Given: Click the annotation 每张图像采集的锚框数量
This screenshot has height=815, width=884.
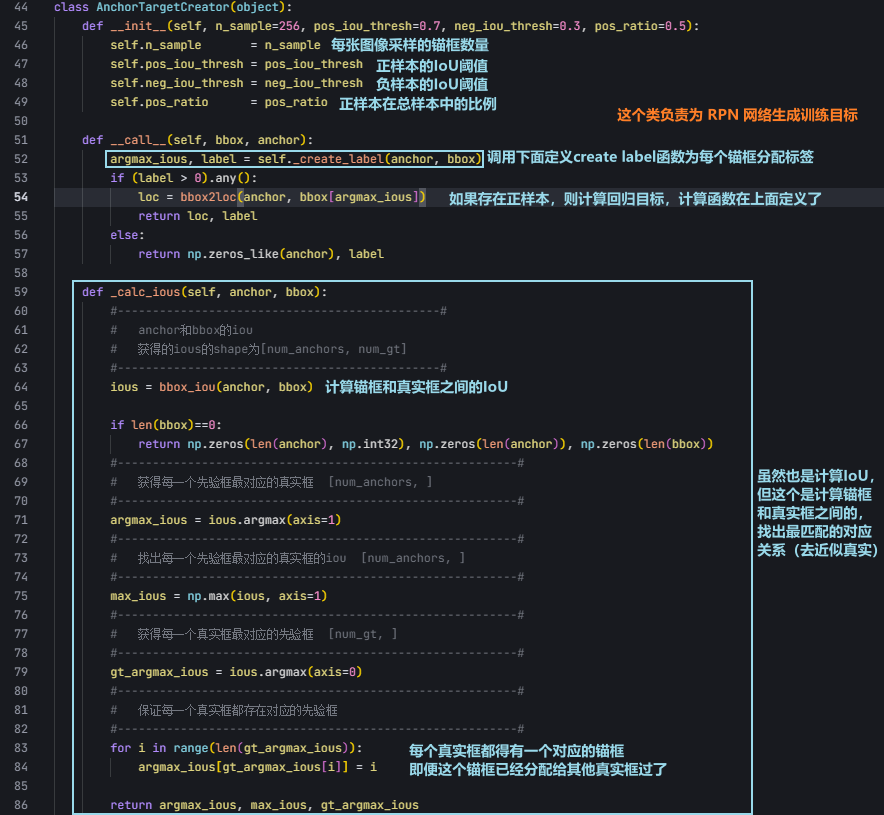Looking at the screenshot, I should (412, 45).
